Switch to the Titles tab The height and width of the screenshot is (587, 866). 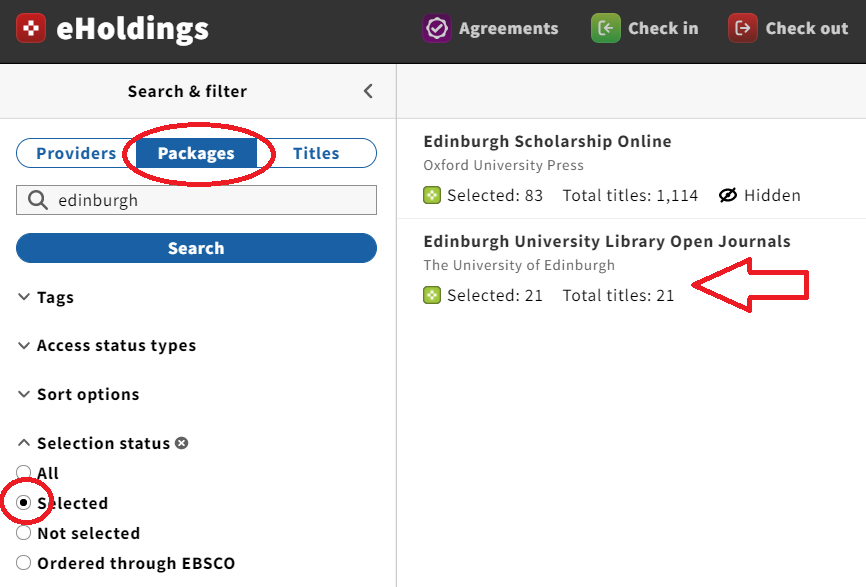click(x=316, y=153)
